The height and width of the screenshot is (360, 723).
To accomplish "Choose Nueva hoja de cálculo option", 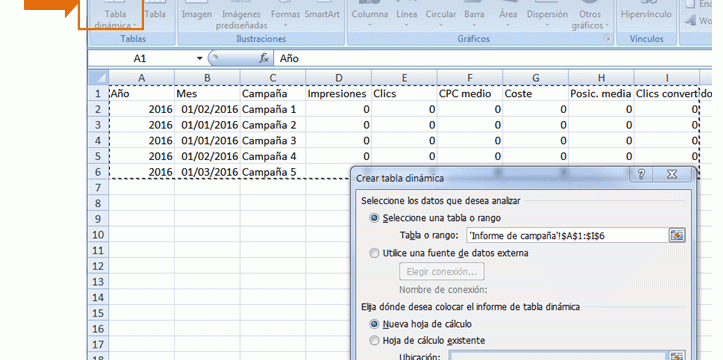I will 421,325.
